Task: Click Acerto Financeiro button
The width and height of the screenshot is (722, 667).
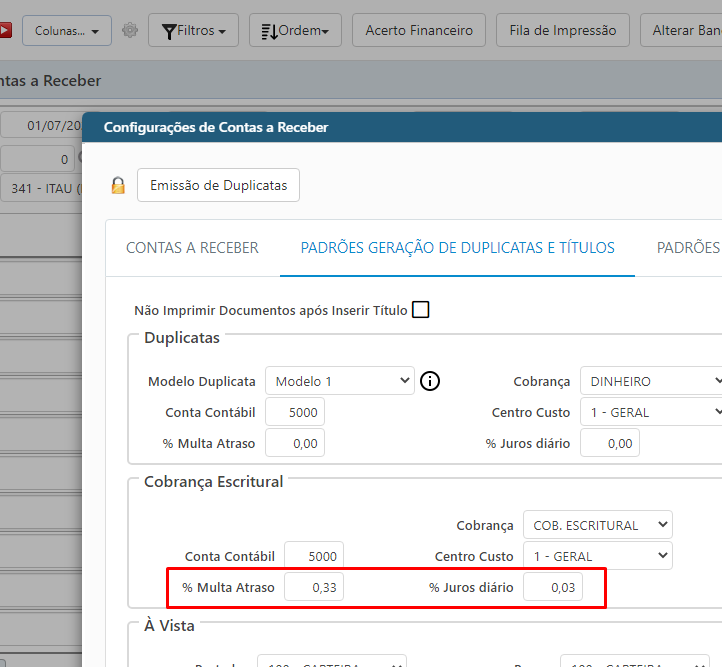Action: tap(419, 30)
